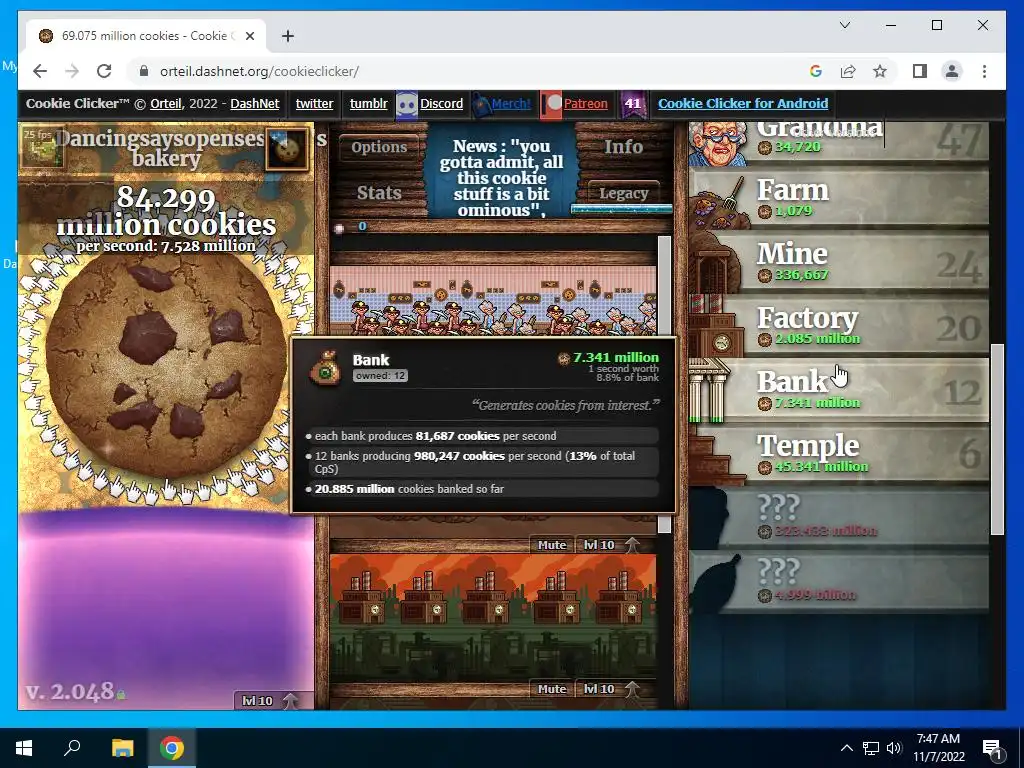The image size is (1024, 768).
Task: Open the Orteil link
Action: pos(166,104)
